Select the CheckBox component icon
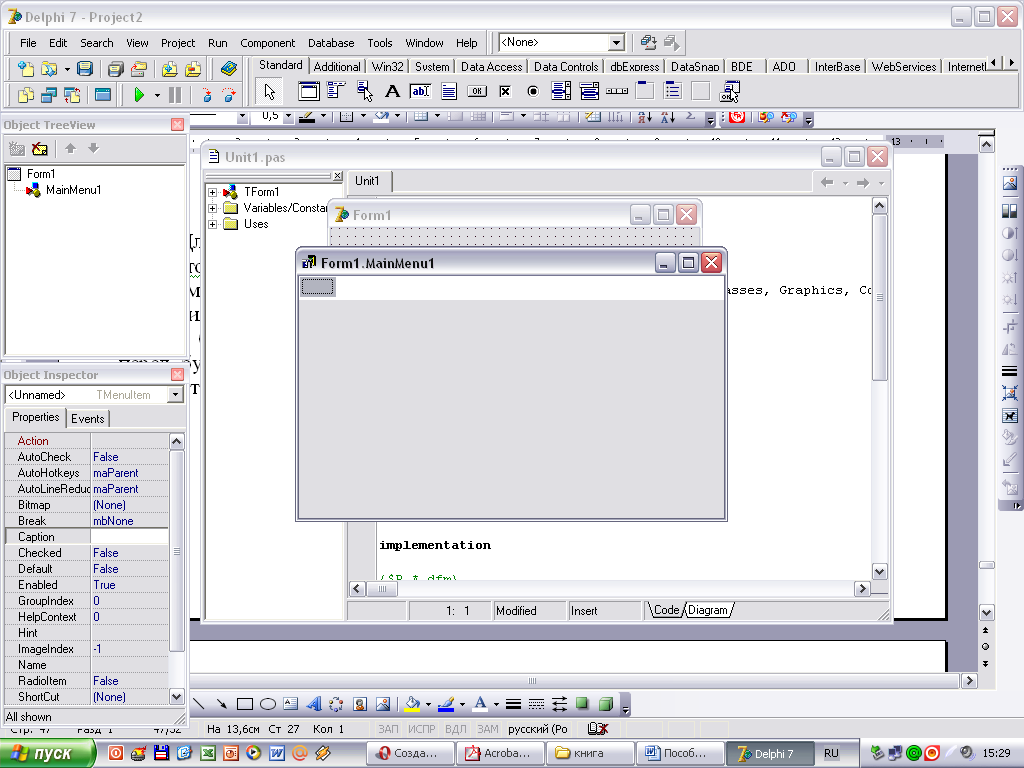The width and height of the screenshot is (1024, 768). point(505,91)
